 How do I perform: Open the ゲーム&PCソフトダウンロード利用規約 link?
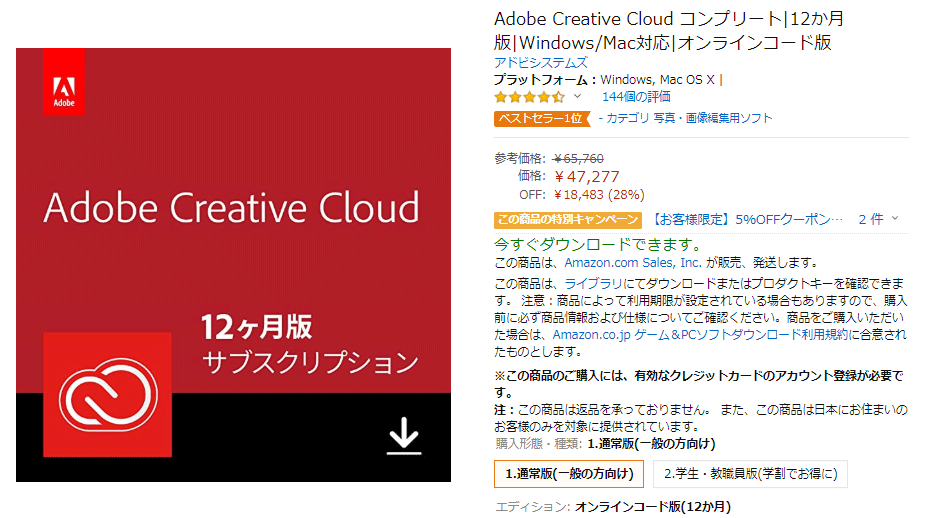tap(700, 335)
